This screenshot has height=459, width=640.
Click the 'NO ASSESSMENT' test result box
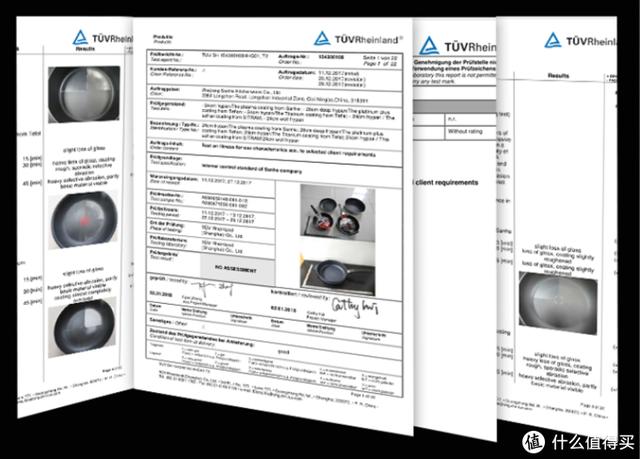pos(237,269)
